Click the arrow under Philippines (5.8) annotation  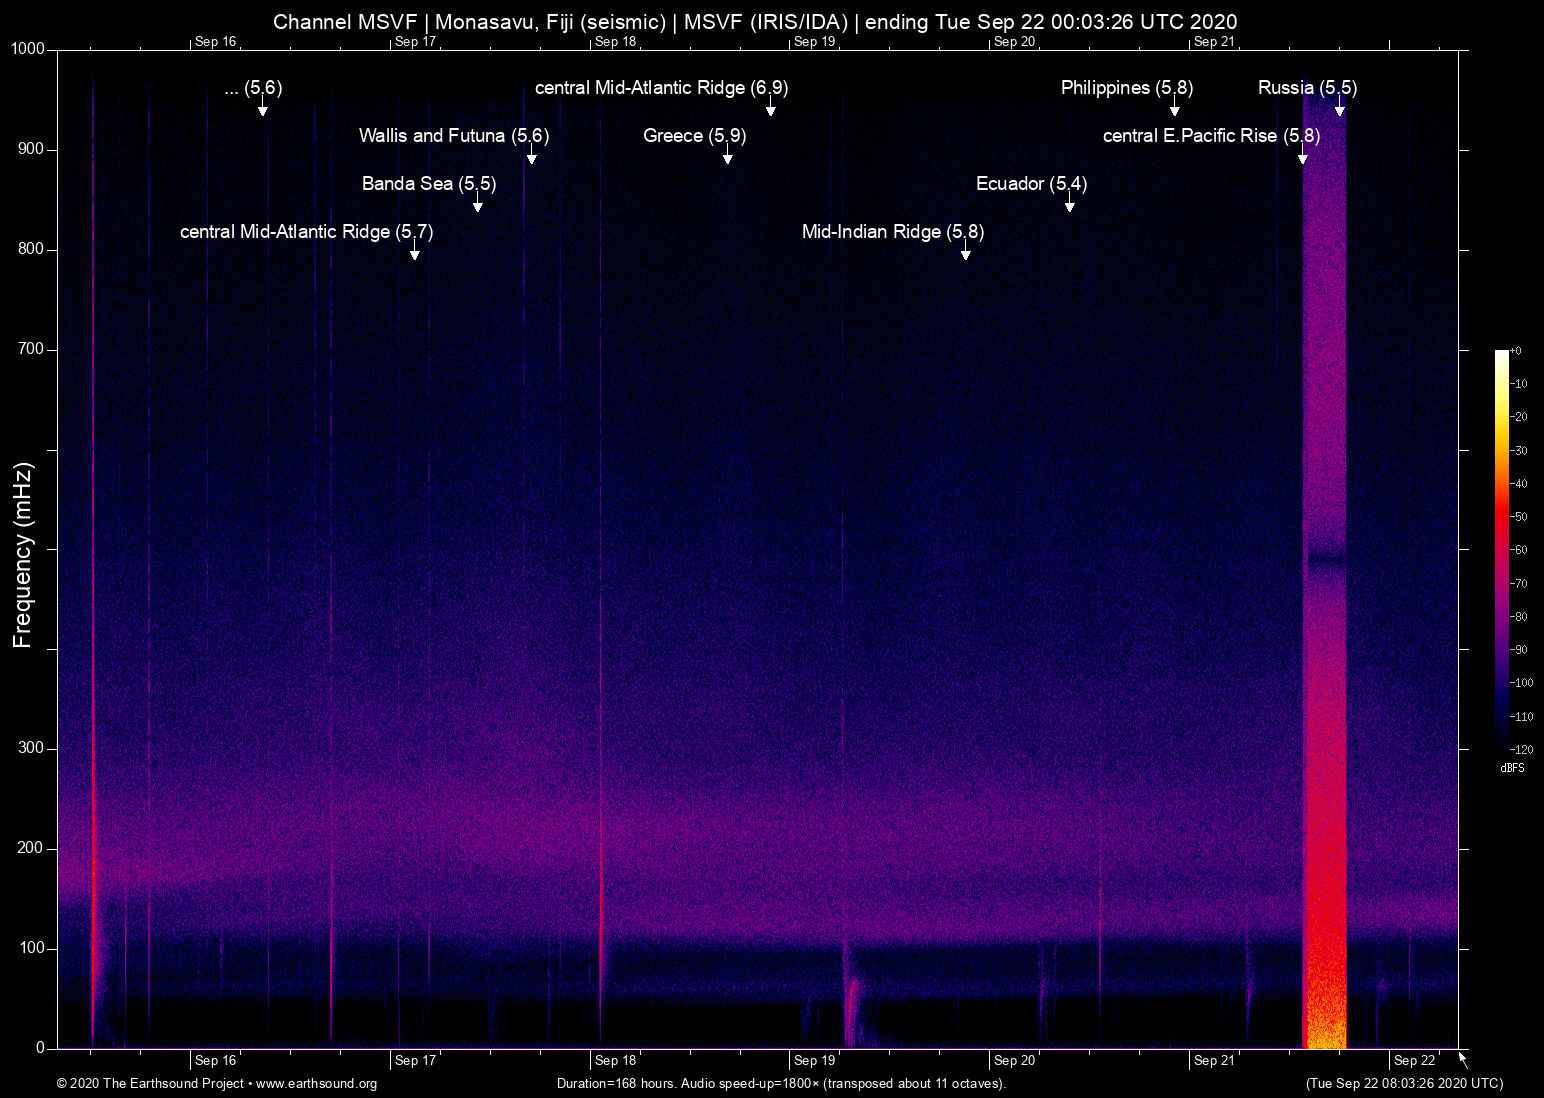1175,109
